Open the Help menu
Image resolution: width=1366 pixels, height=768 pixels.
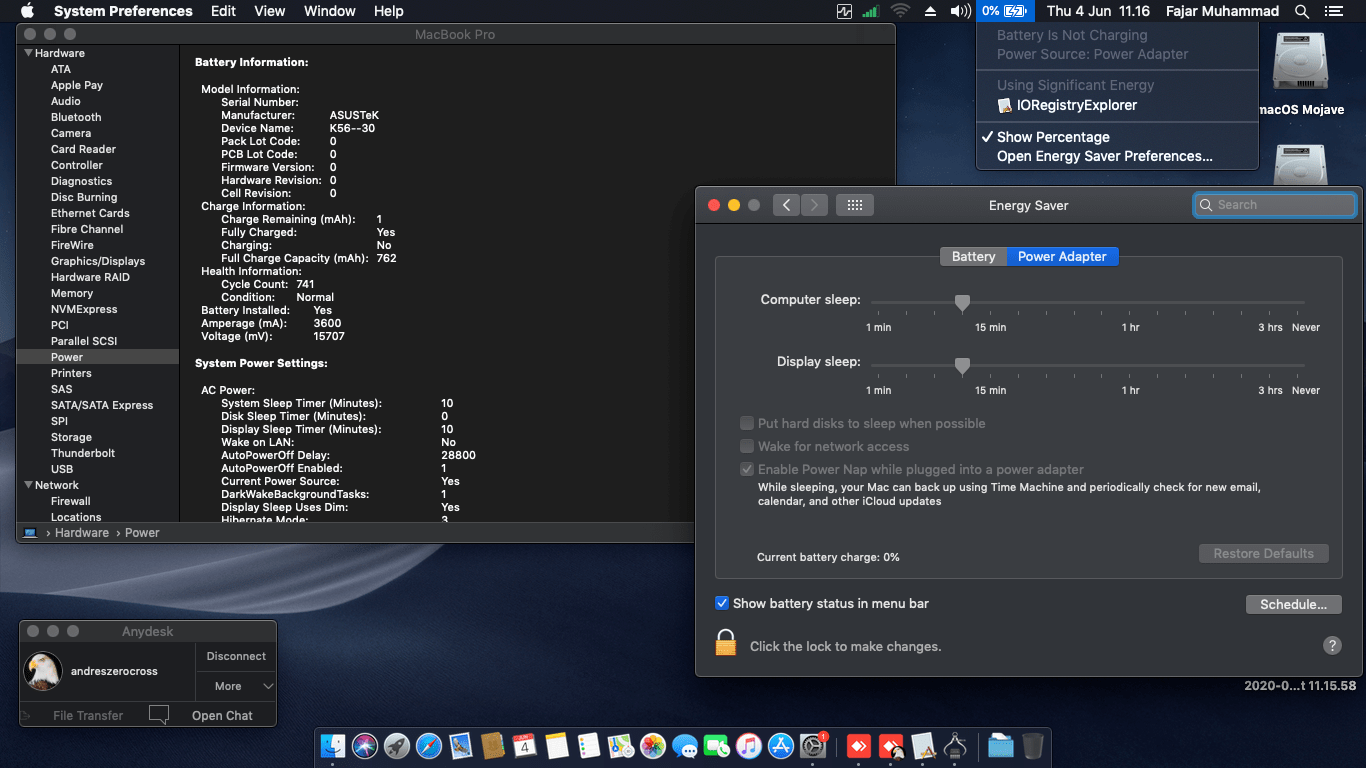(389, 11)
